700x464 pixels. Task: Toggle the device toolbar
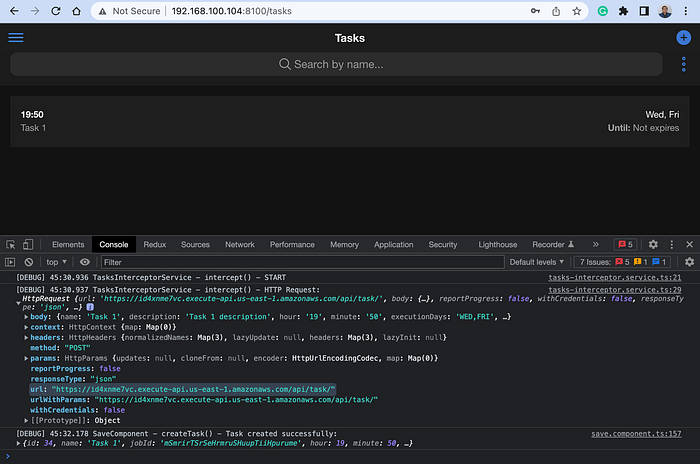click(28, 244)
